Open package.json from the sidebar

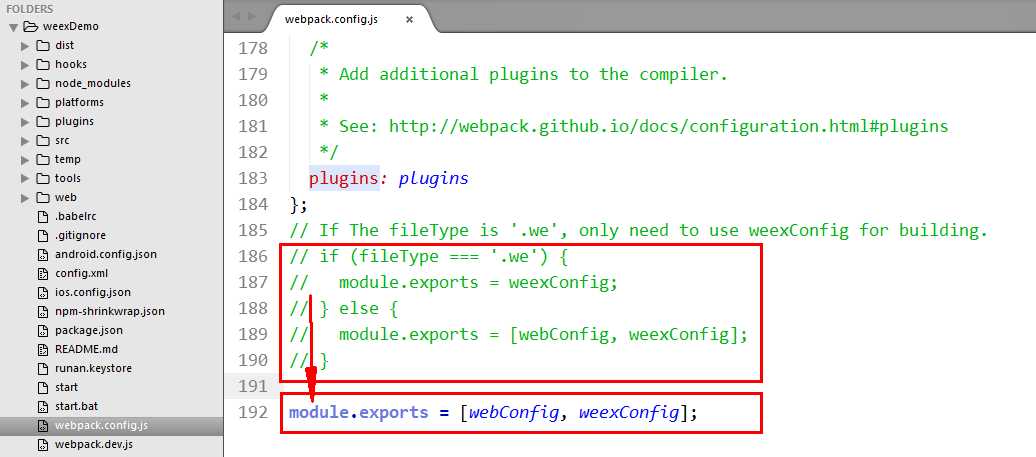tap(89, 330)
